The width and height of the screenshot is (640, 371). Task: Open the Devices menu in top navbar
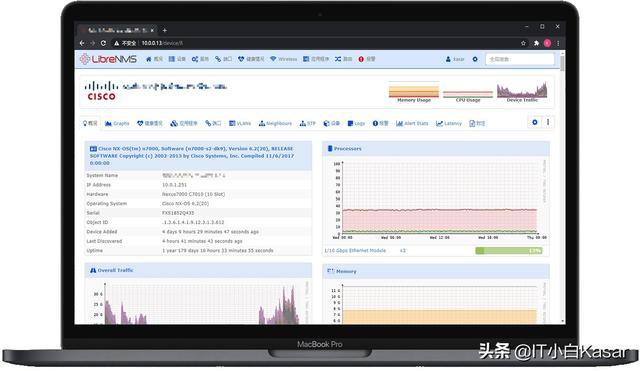177,59
